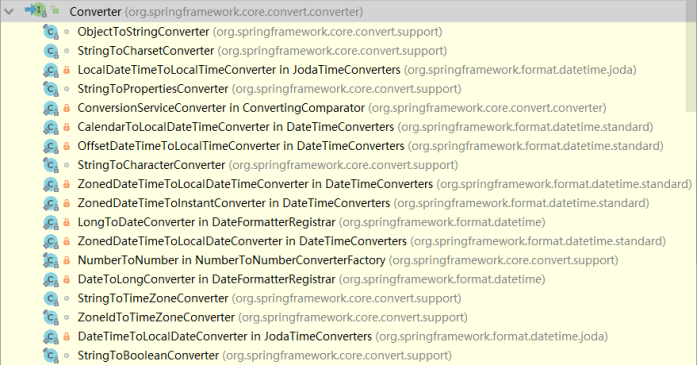
Task: Click the class icon of ObjectToStringConverter
Action: [x=51, y=32]
